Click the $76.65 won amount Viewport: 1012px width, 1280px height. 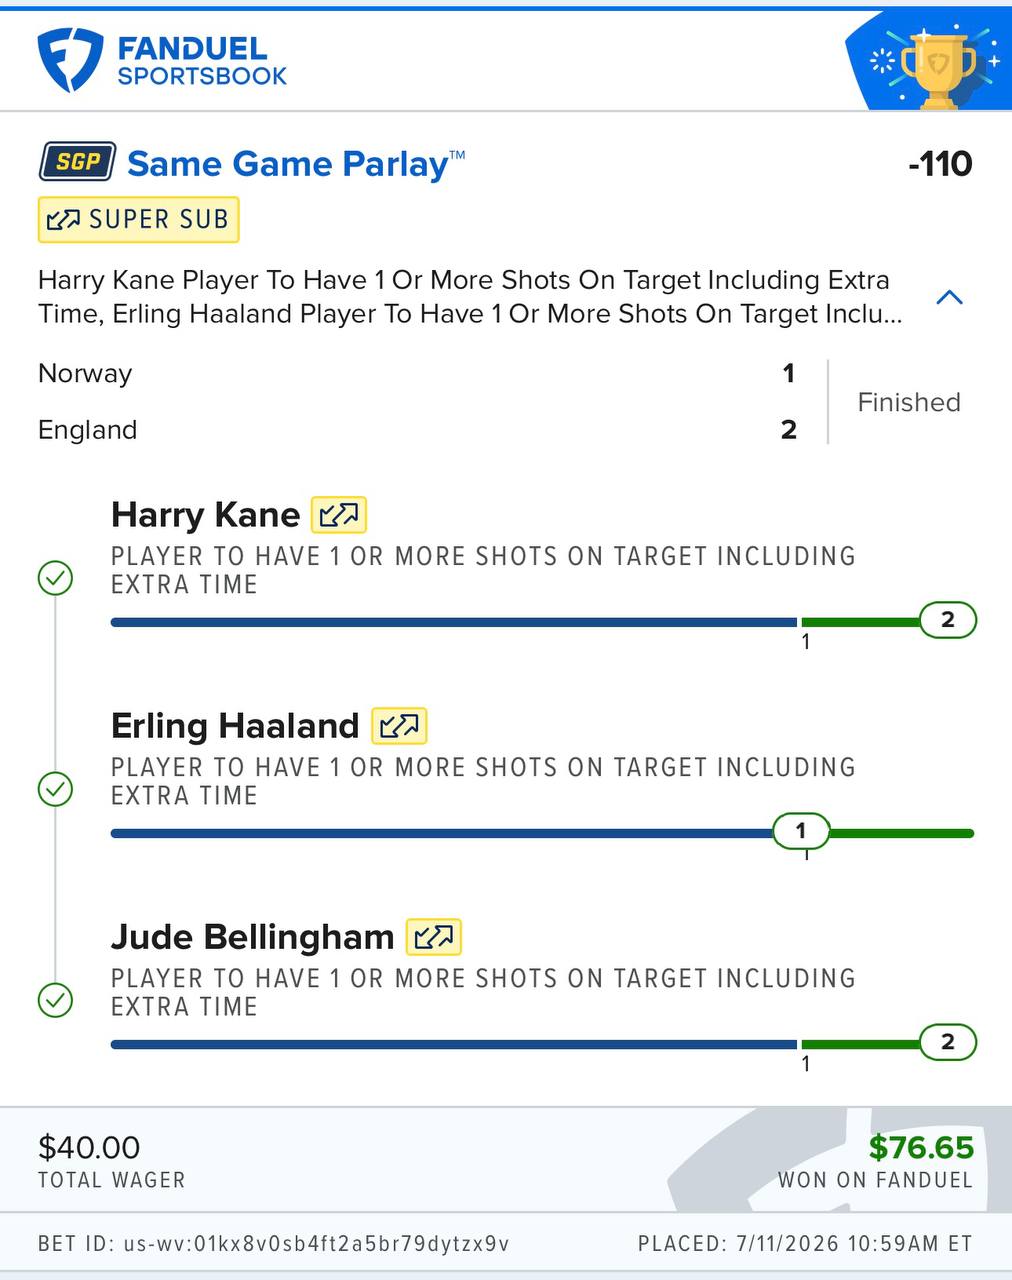[921, 1147]
